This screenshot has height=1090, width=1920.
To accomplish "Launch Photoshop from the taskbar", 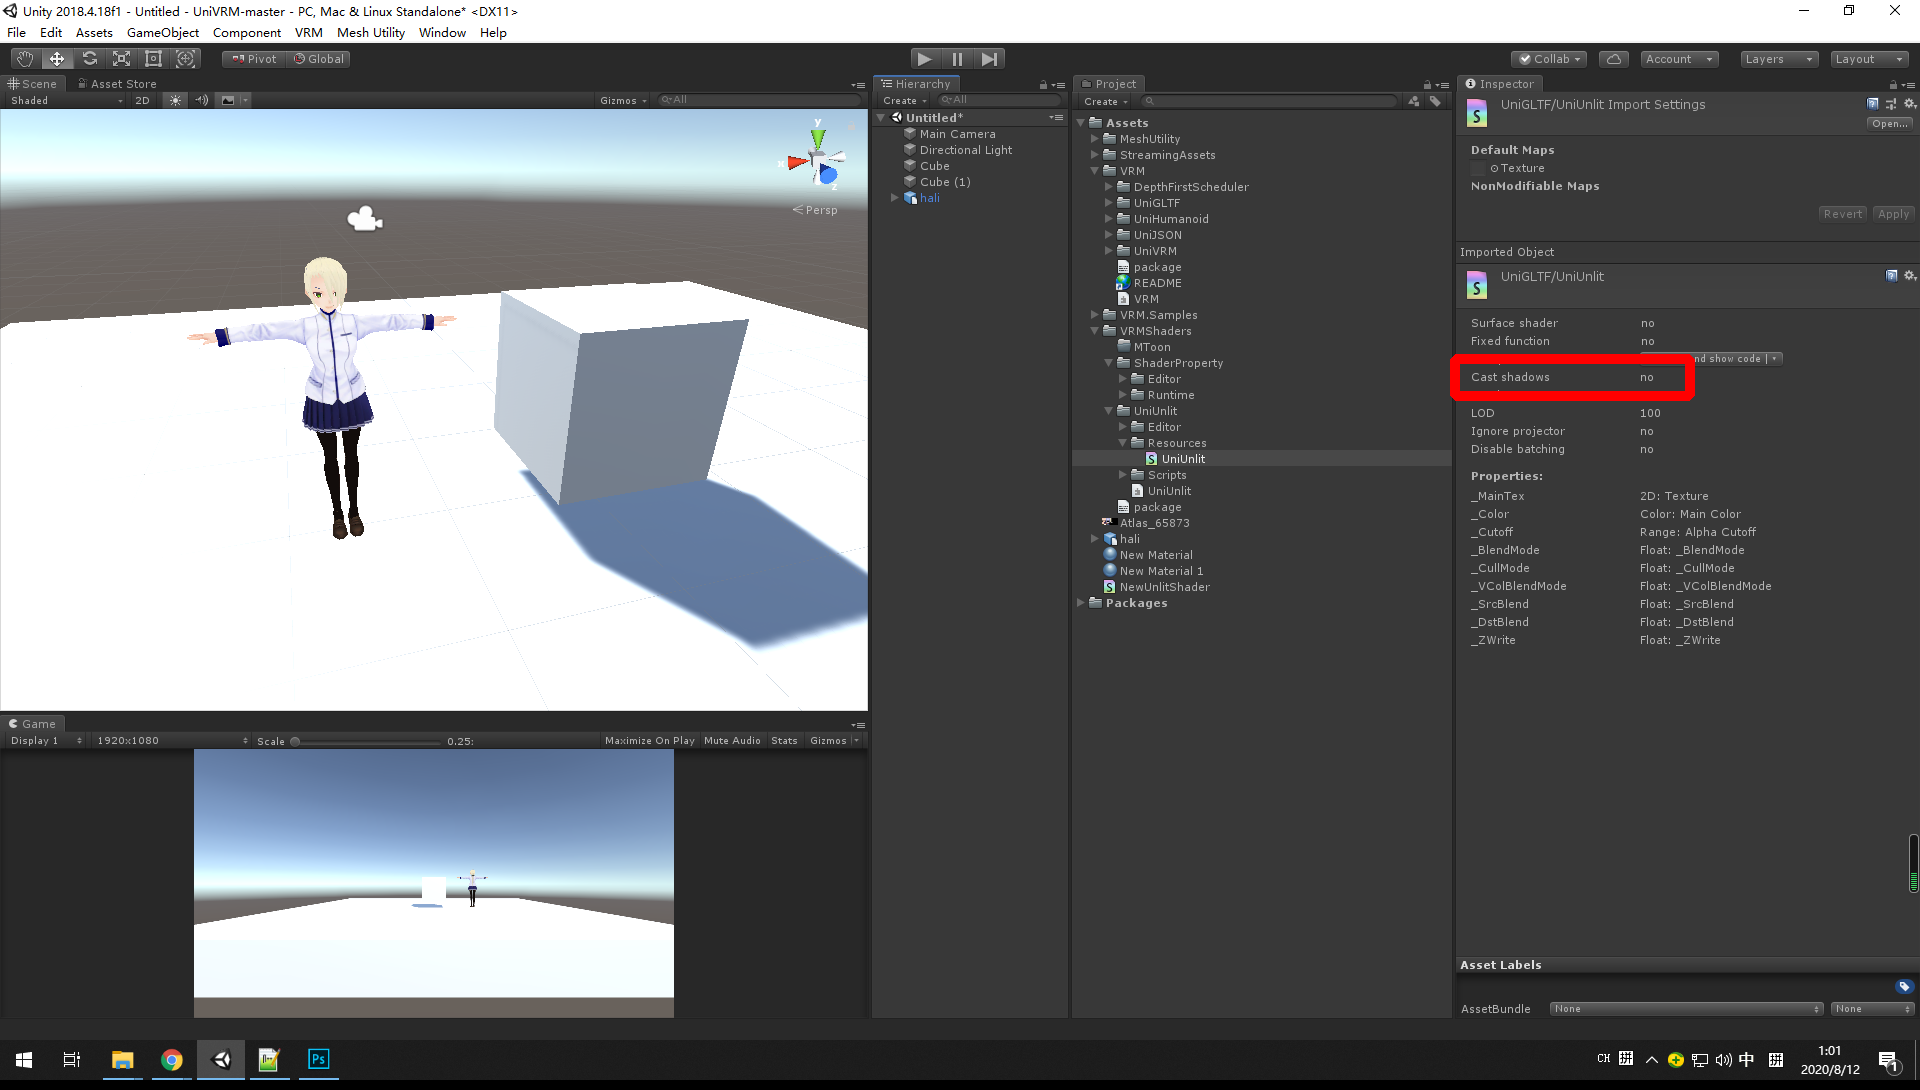I will click(318, 1060).
